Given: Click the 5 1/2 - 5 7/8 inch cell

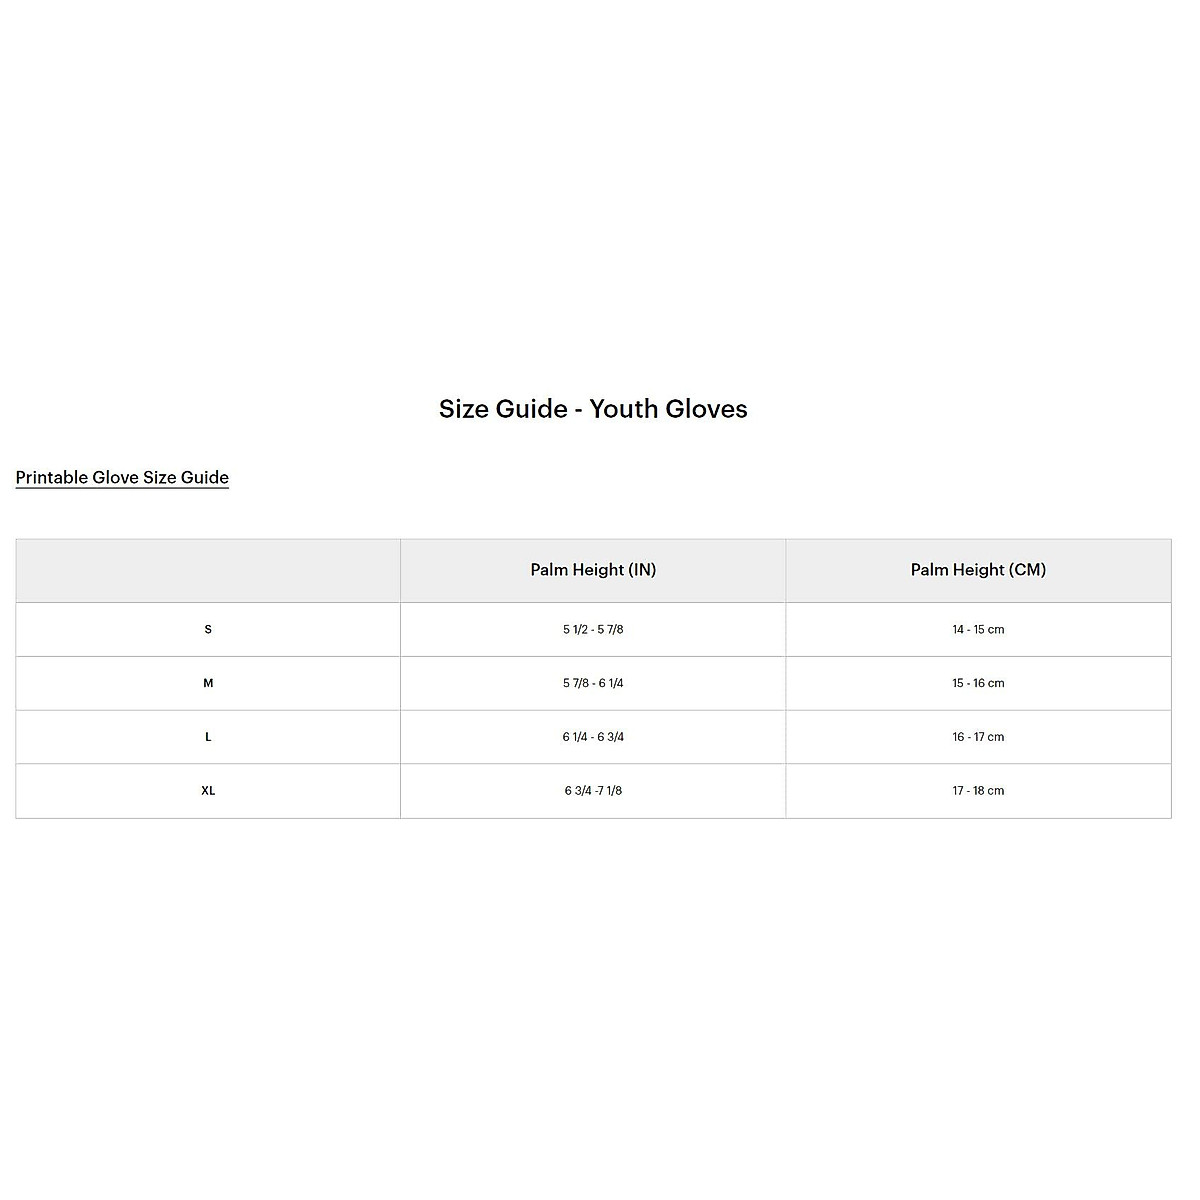Looking at the screenshot, I should [x=593, y=629].
